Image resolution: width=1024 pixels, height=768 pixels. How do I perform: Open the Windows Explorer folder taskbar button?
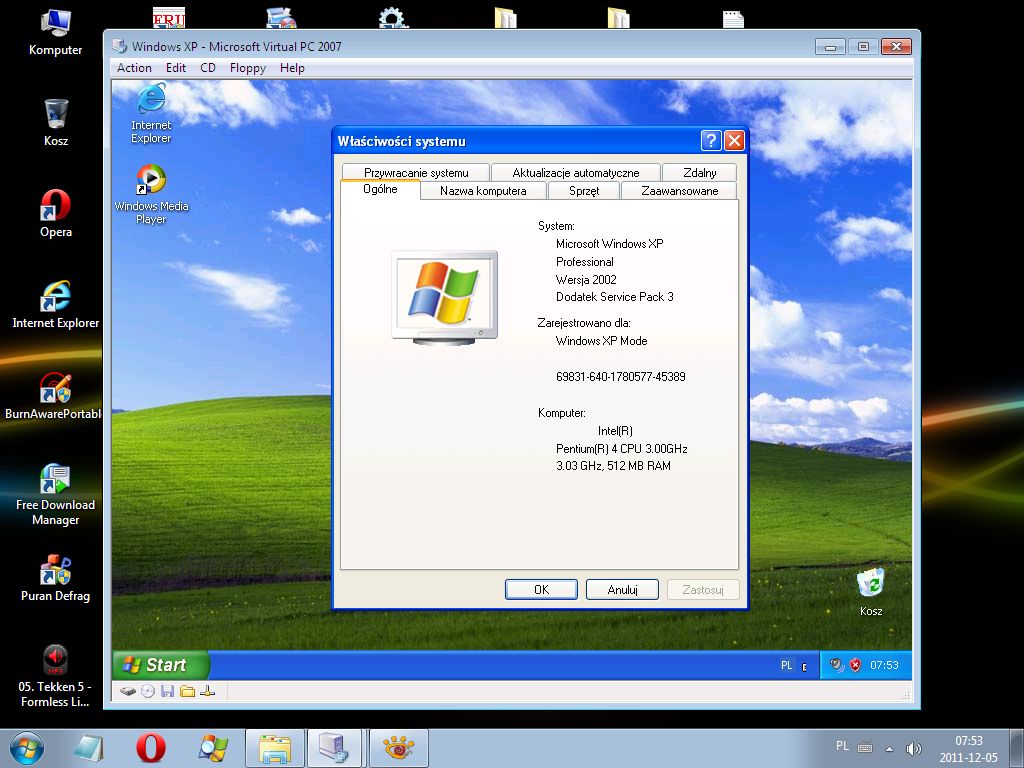pos(275,748)
